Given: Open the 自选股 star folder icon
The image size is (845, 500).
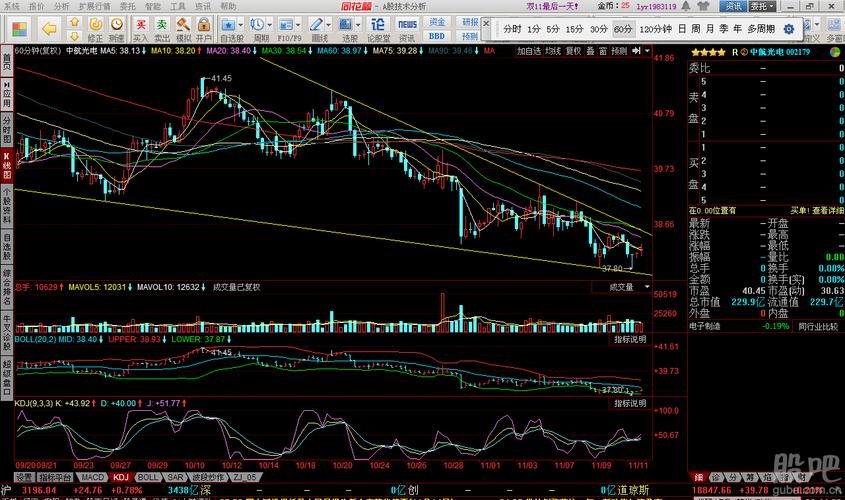Looking at the screenshot, I should tap(228, 25).
